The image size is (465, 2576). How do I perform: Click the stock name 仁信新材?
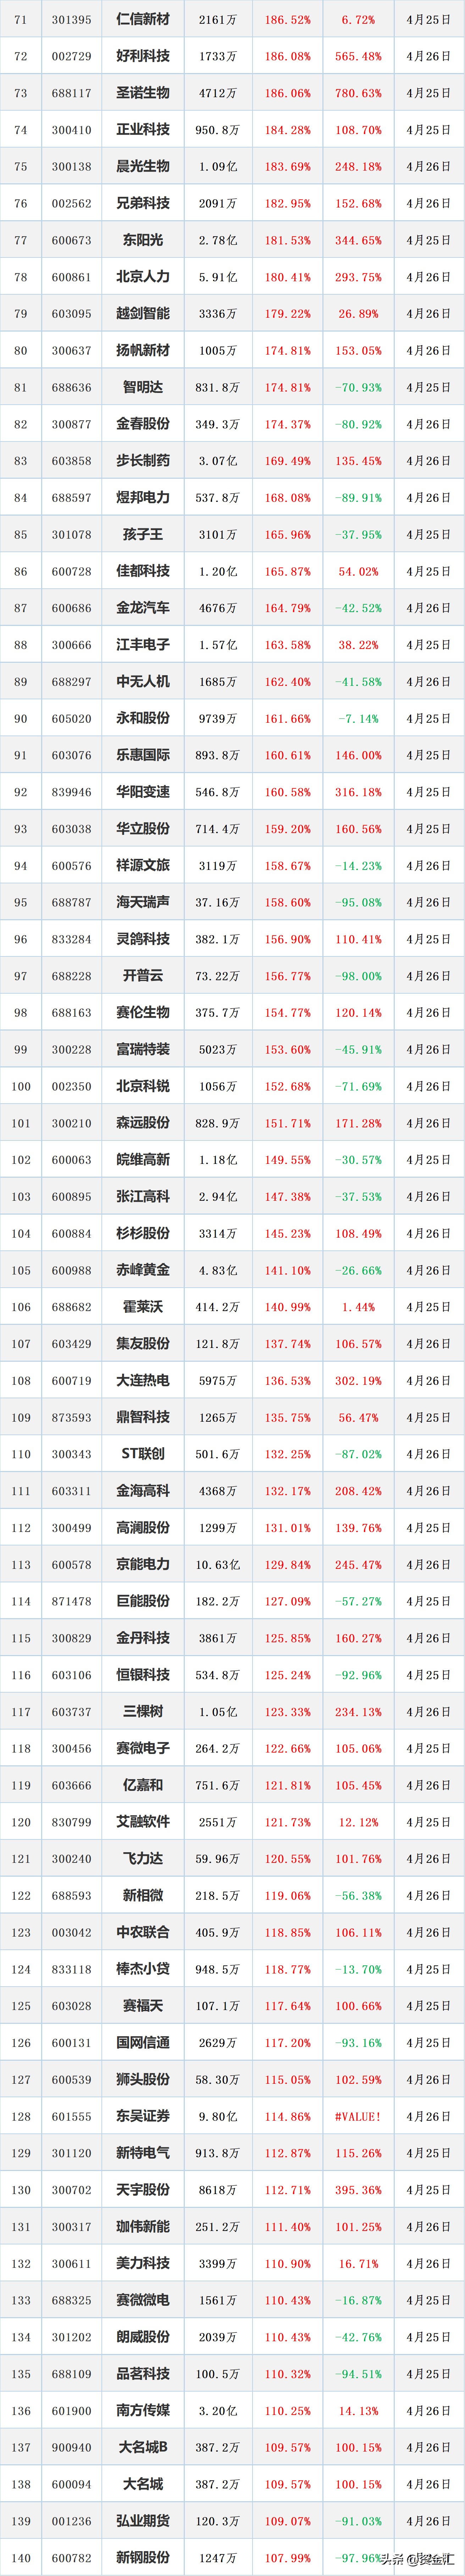point(143,19)
